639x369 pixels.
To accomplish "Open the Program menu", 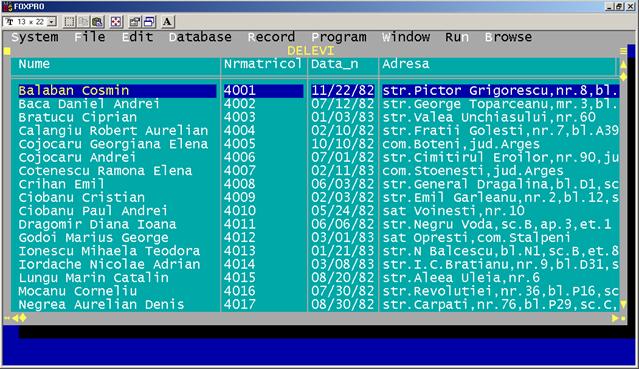I will [x=339, y=37].
